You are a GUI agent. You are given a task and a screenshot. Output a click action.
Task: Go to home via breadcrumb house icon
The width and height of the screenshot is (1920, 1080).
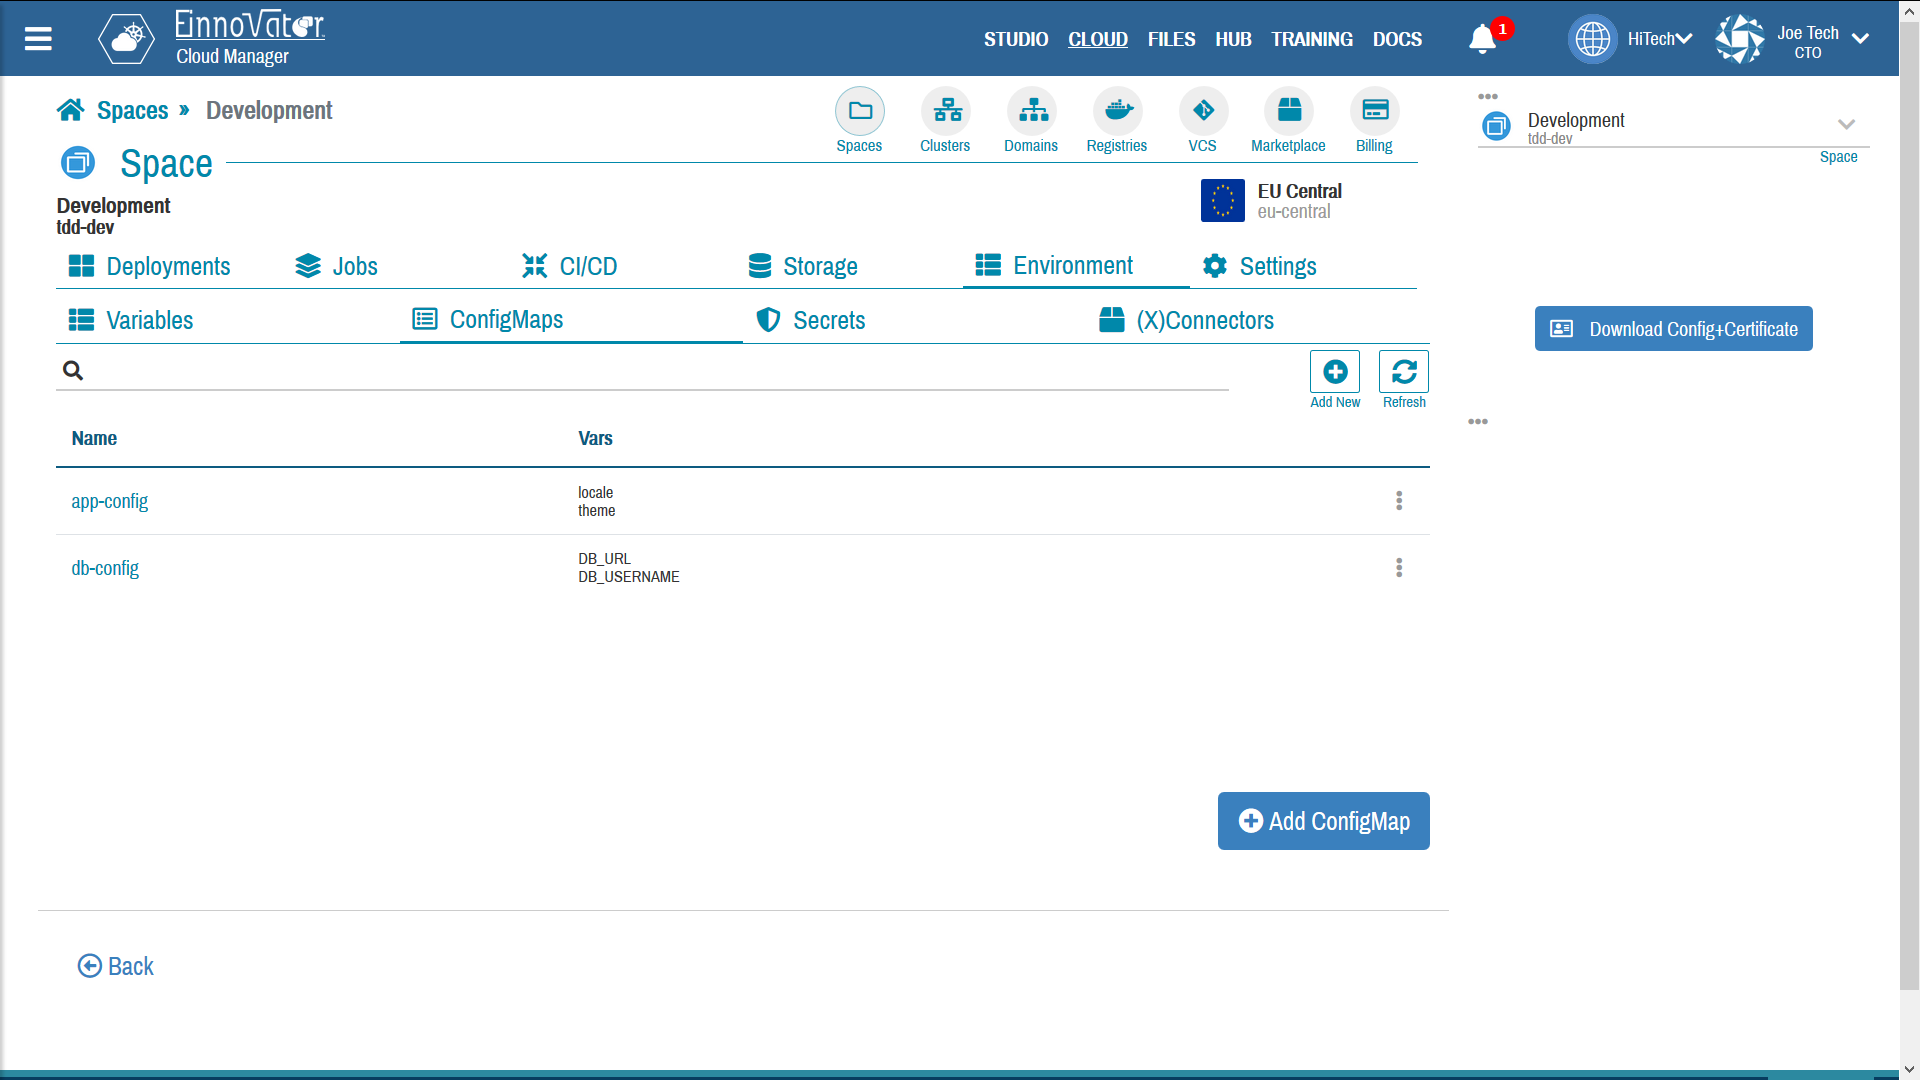pyautogui.click(x=71, y=110)
